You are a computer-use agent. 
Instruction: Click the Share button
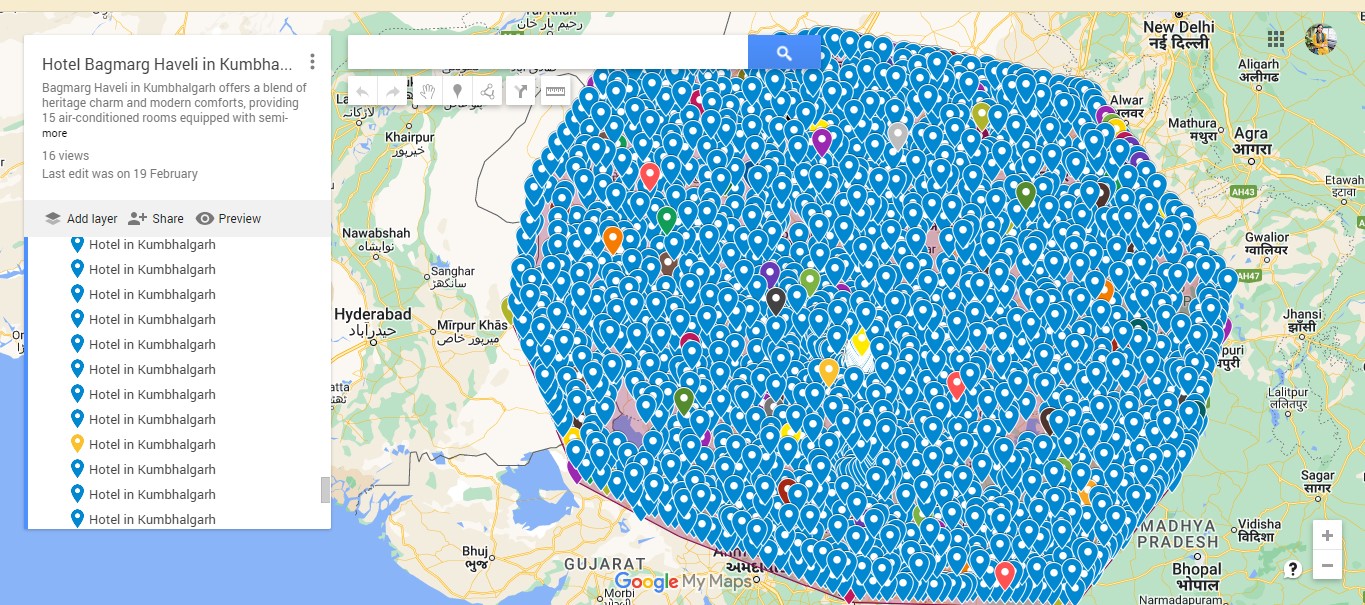(x=156, y=219)
